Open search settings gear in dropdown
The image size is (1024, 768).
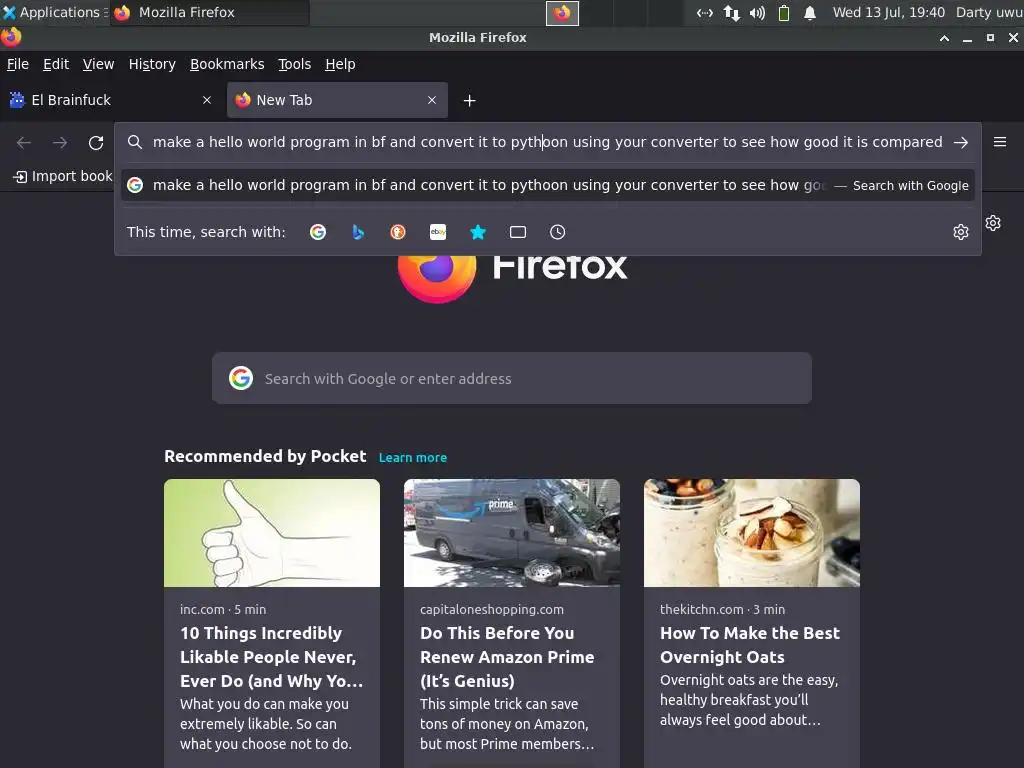961,232
